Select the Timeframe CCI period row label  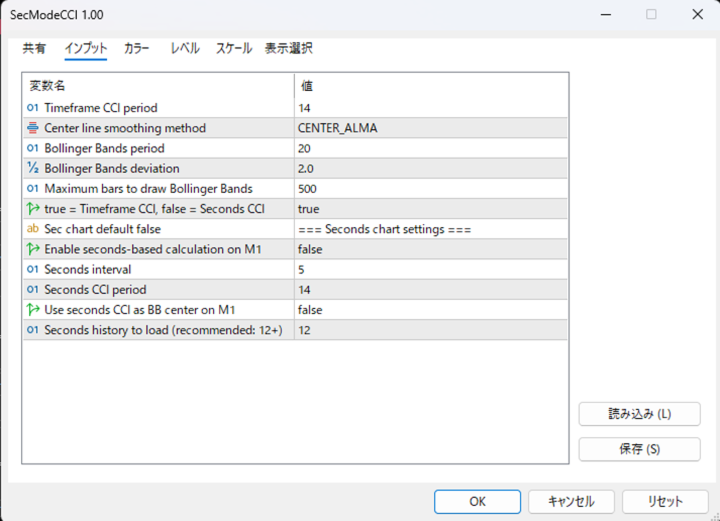click(x=101, y=108)
